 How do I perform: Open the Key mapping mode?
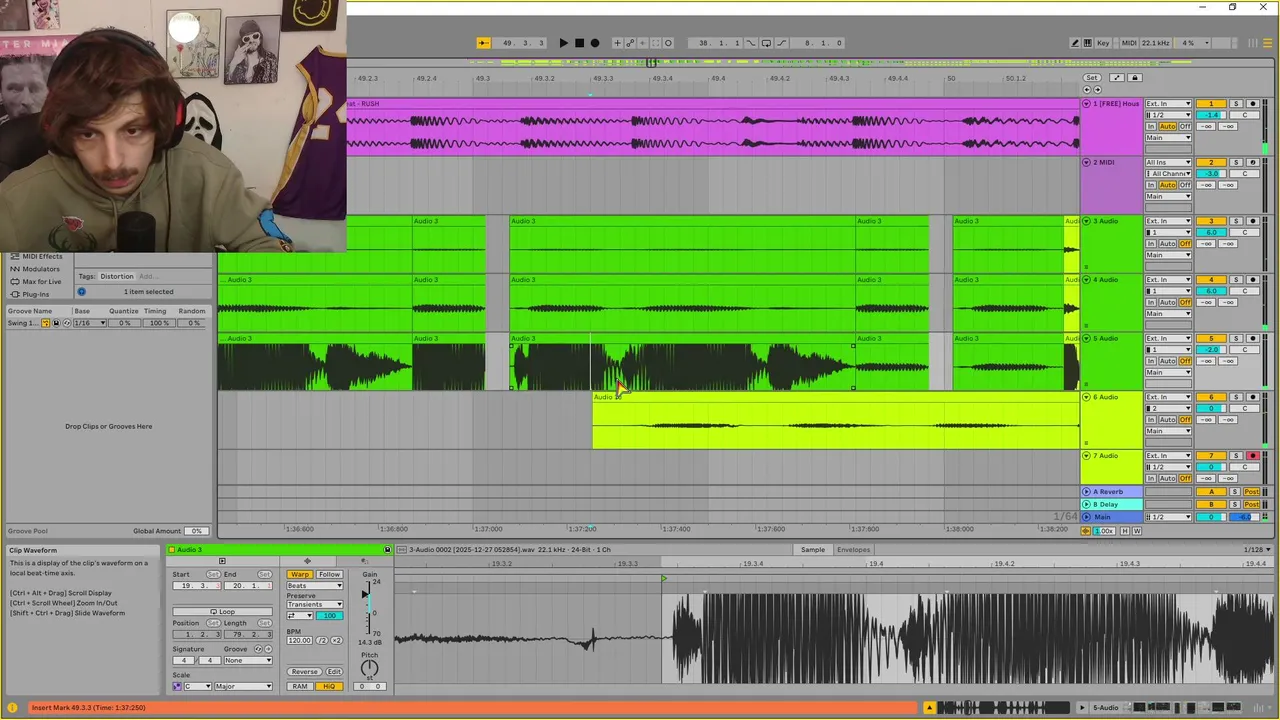(x=1103, y=43)
